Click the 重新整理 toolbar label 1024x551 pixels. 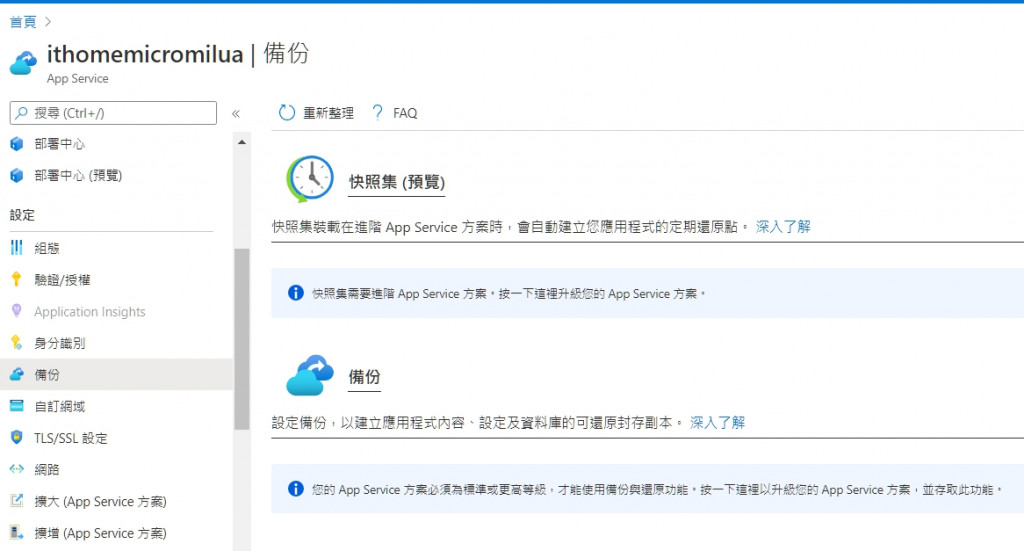(x=328, y=113)
